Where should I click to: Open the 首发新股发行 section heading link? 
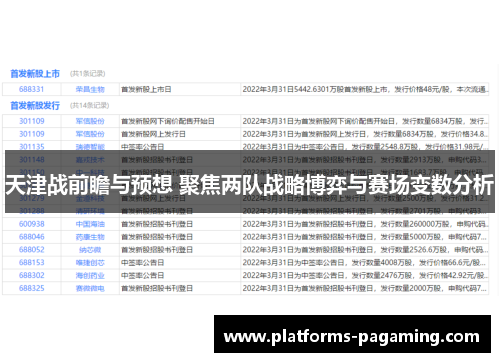(x=35, y=106)
